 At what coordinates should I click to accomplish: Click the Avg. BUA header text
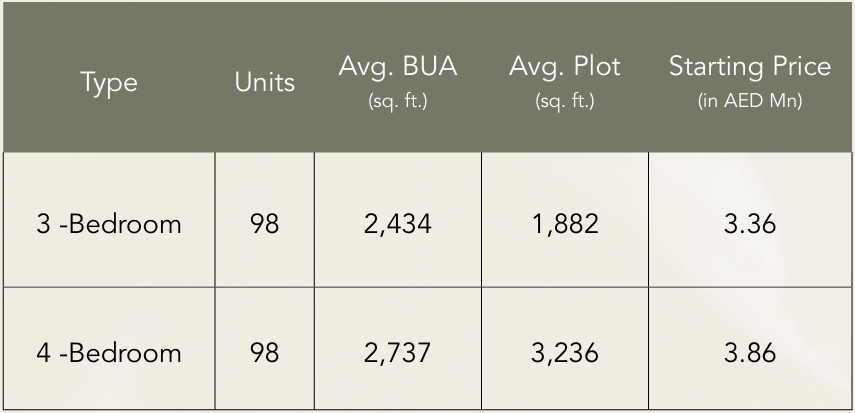coord(397,68)
